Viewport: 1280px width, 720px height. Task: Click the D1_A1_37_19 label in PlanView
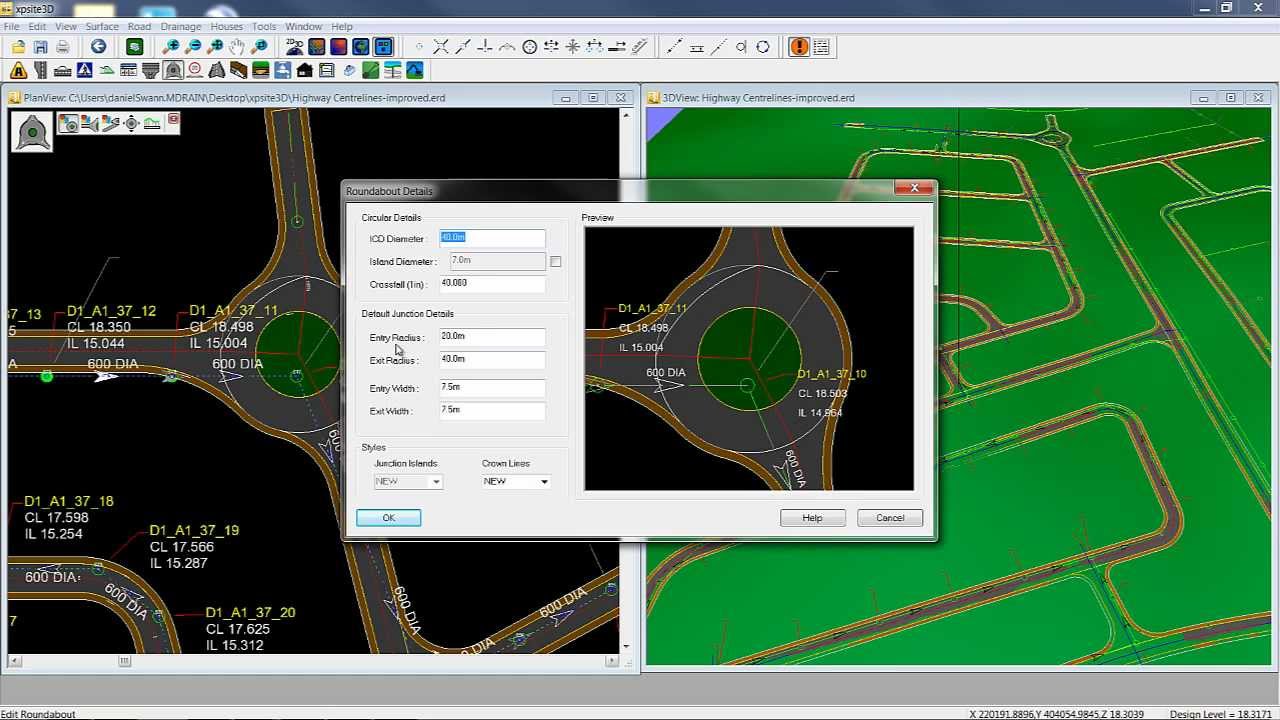[194, 531]
